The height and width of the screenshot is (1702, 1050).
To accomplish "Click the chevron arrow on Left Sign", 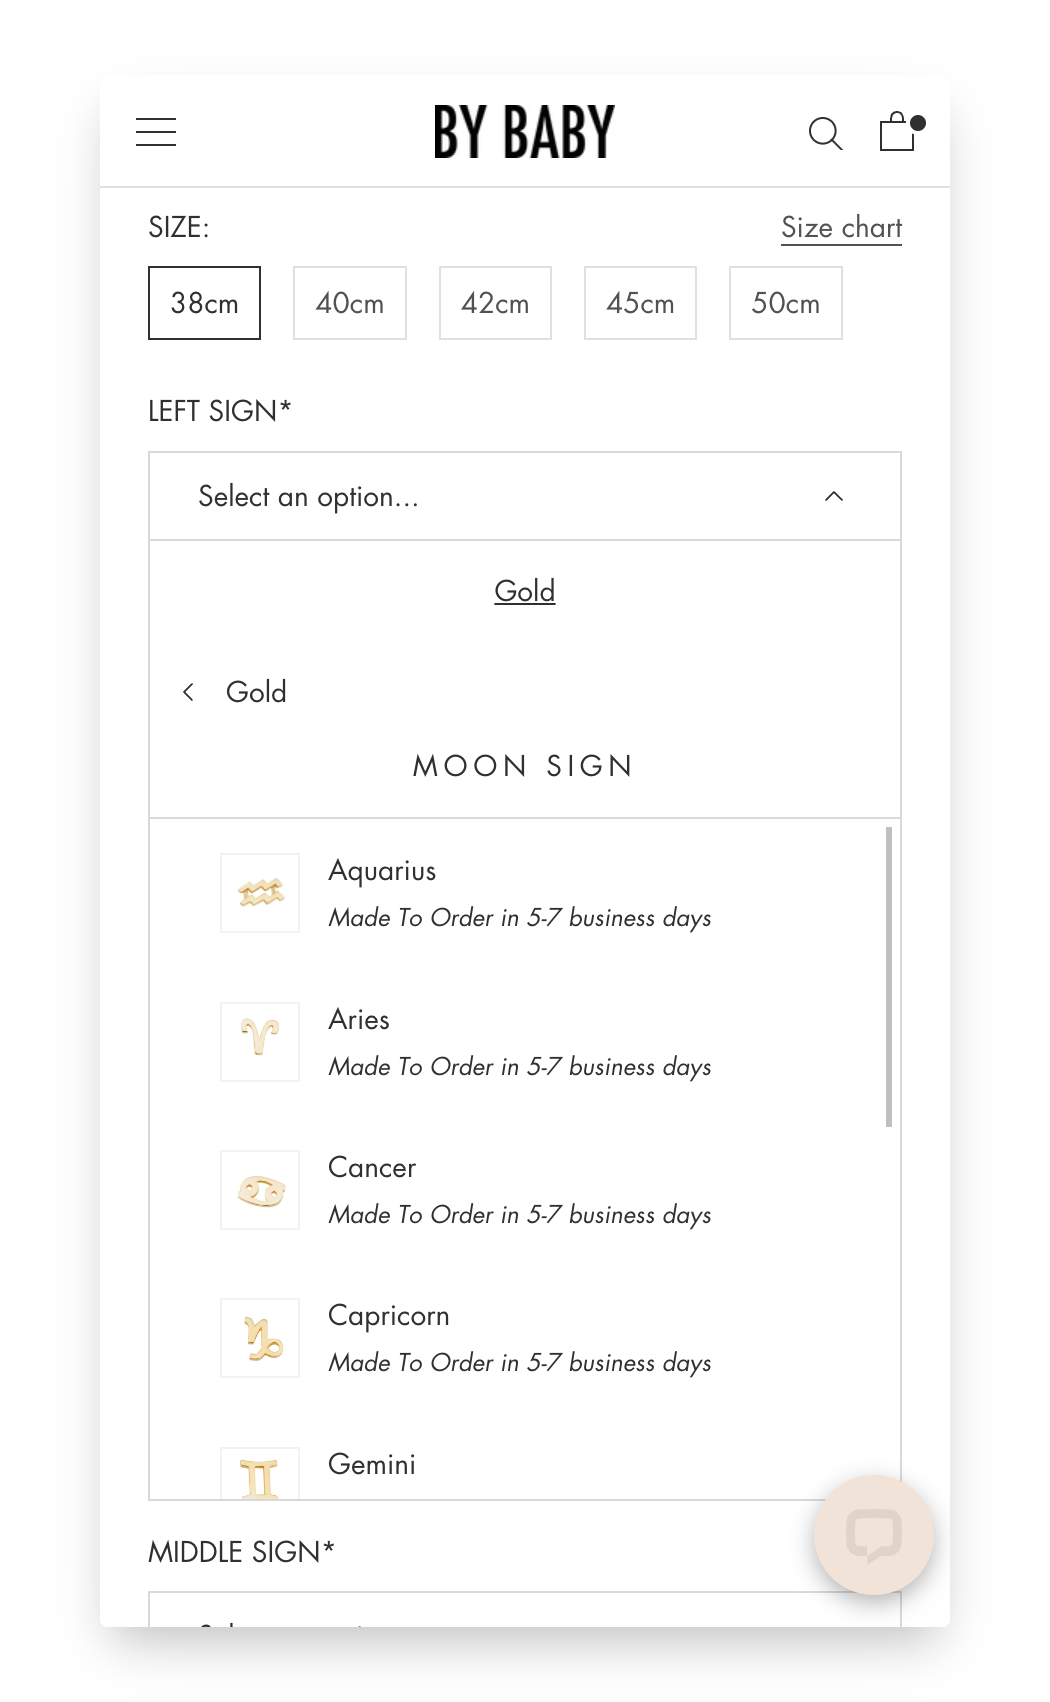I will tap(833, 496).
